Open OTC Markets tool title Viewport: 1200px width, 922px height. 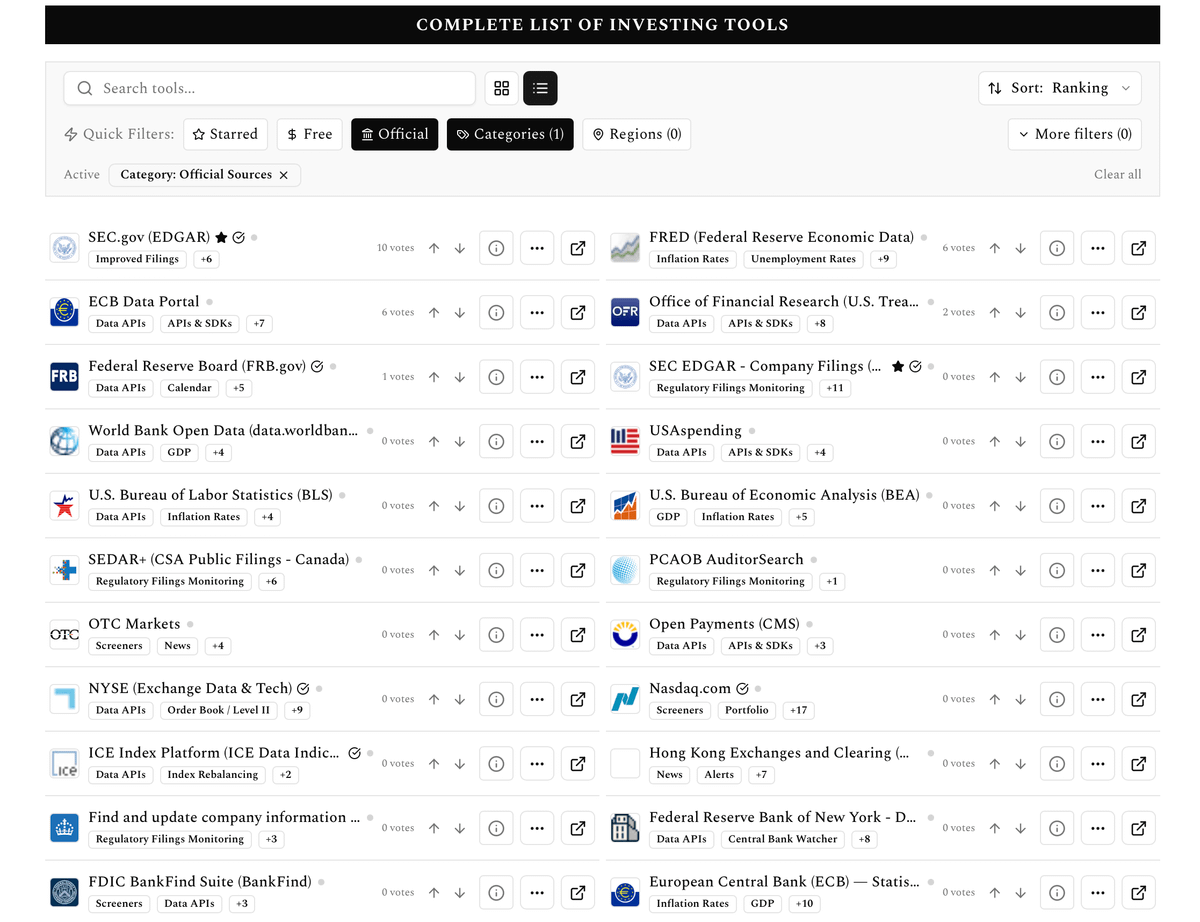134,624
